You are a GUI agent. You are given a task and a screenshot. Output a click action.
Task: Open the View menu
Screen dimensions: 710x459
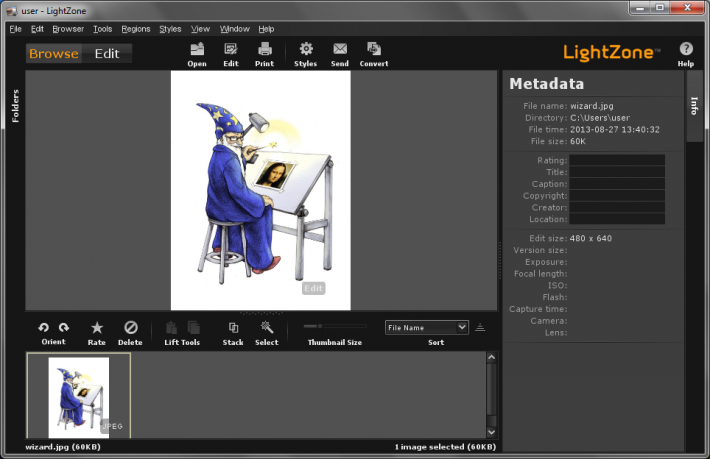[200, 29]
